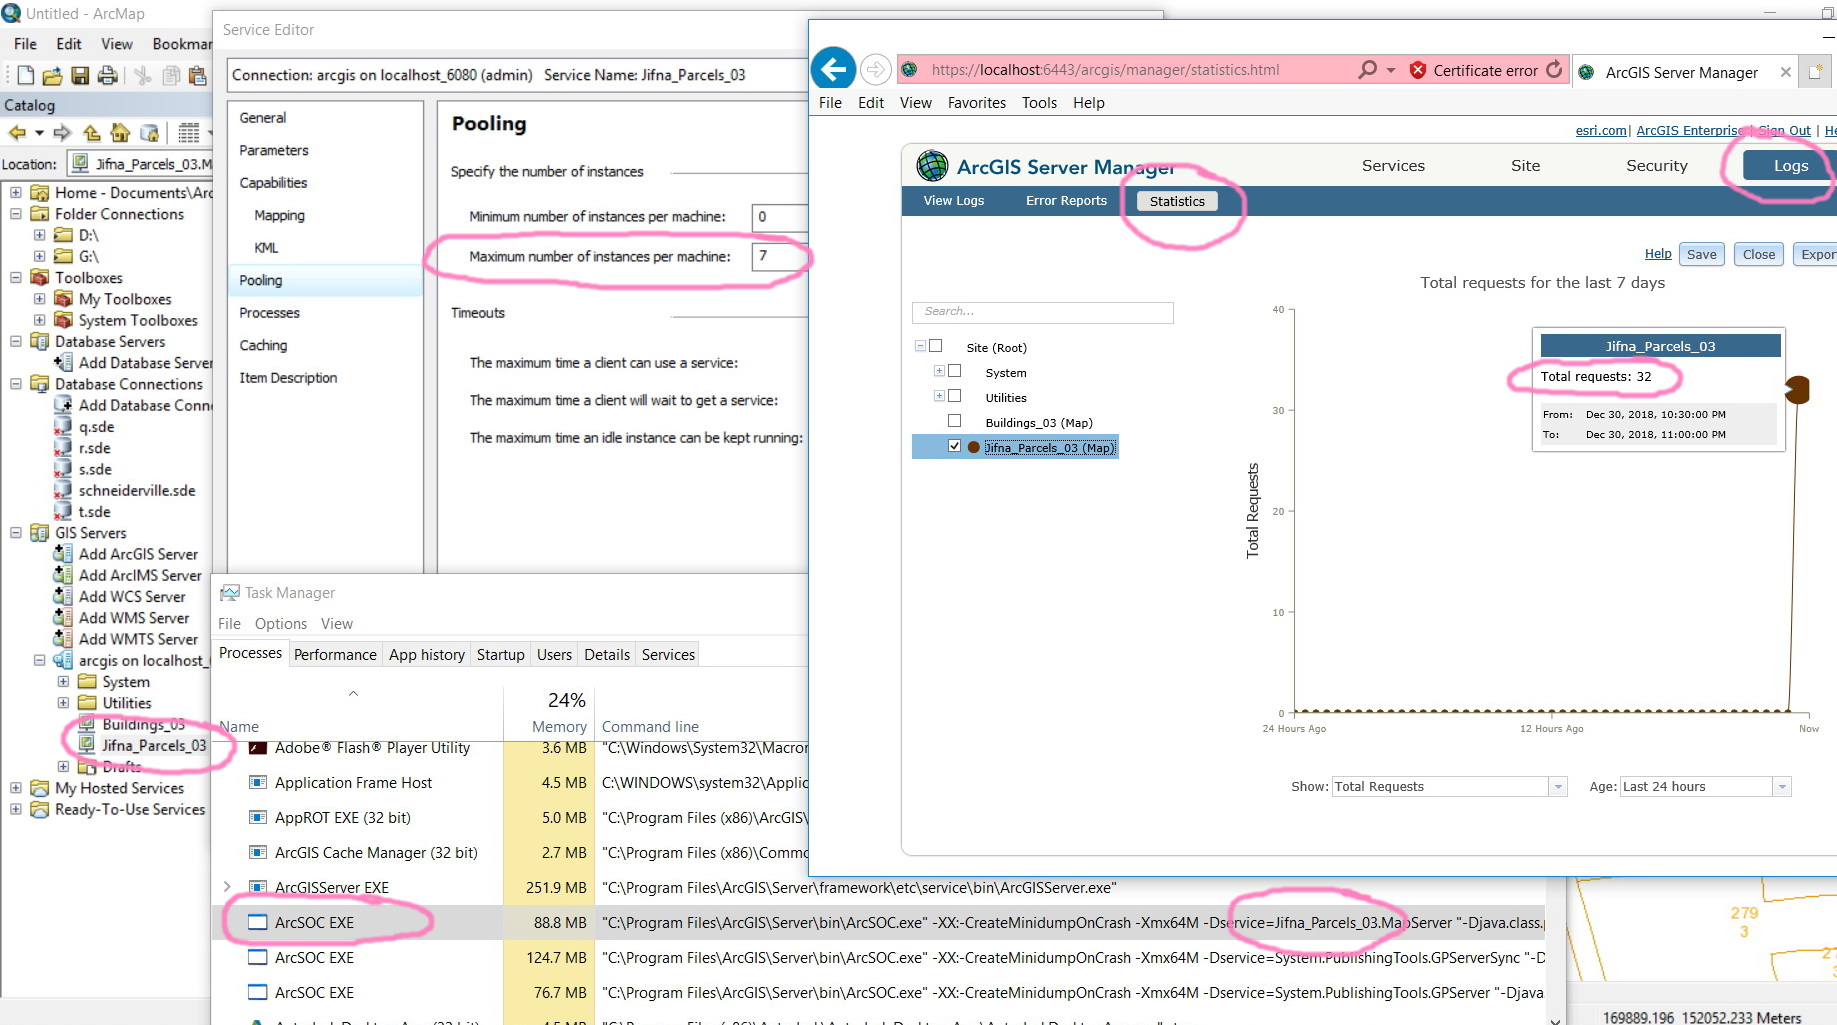Expand the ArcGISServer EXE process group
The height and width of the screenshot is (1025, 1837).
(x=227, y=887)
